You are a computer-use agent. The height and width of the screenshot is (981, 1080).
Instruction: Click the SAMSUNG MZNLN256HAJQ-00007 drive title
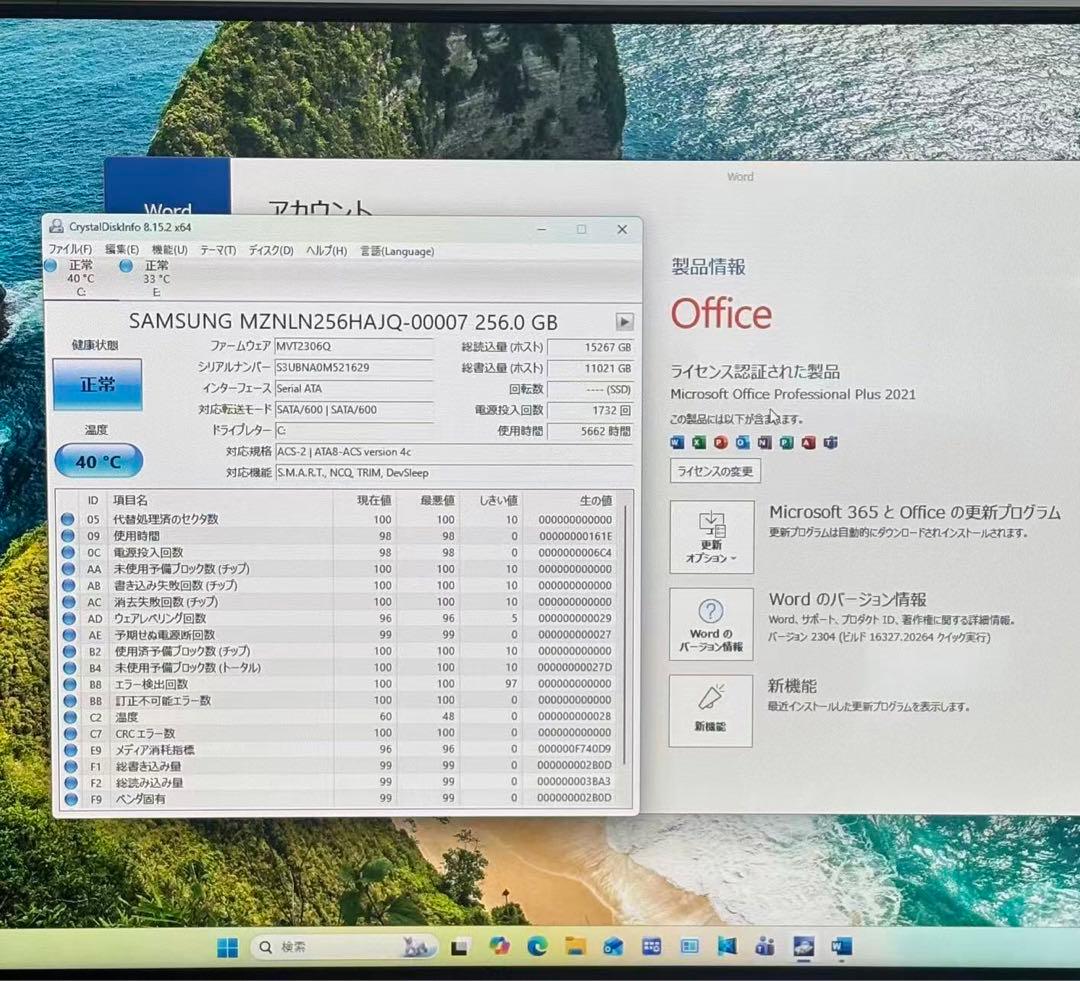pyautogui.click(x=343, y=322)
